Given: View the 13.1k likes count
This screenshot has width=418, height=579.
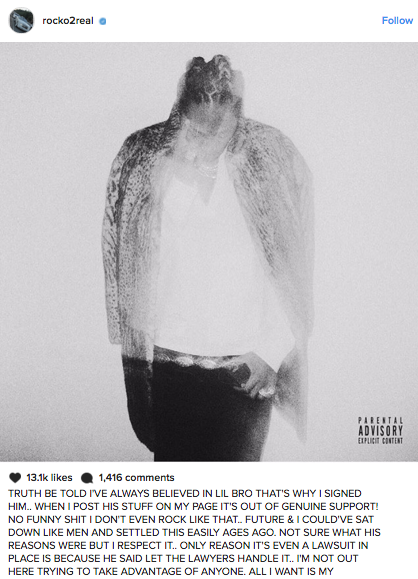Looking at the screenshot, I should coord(49,477).
